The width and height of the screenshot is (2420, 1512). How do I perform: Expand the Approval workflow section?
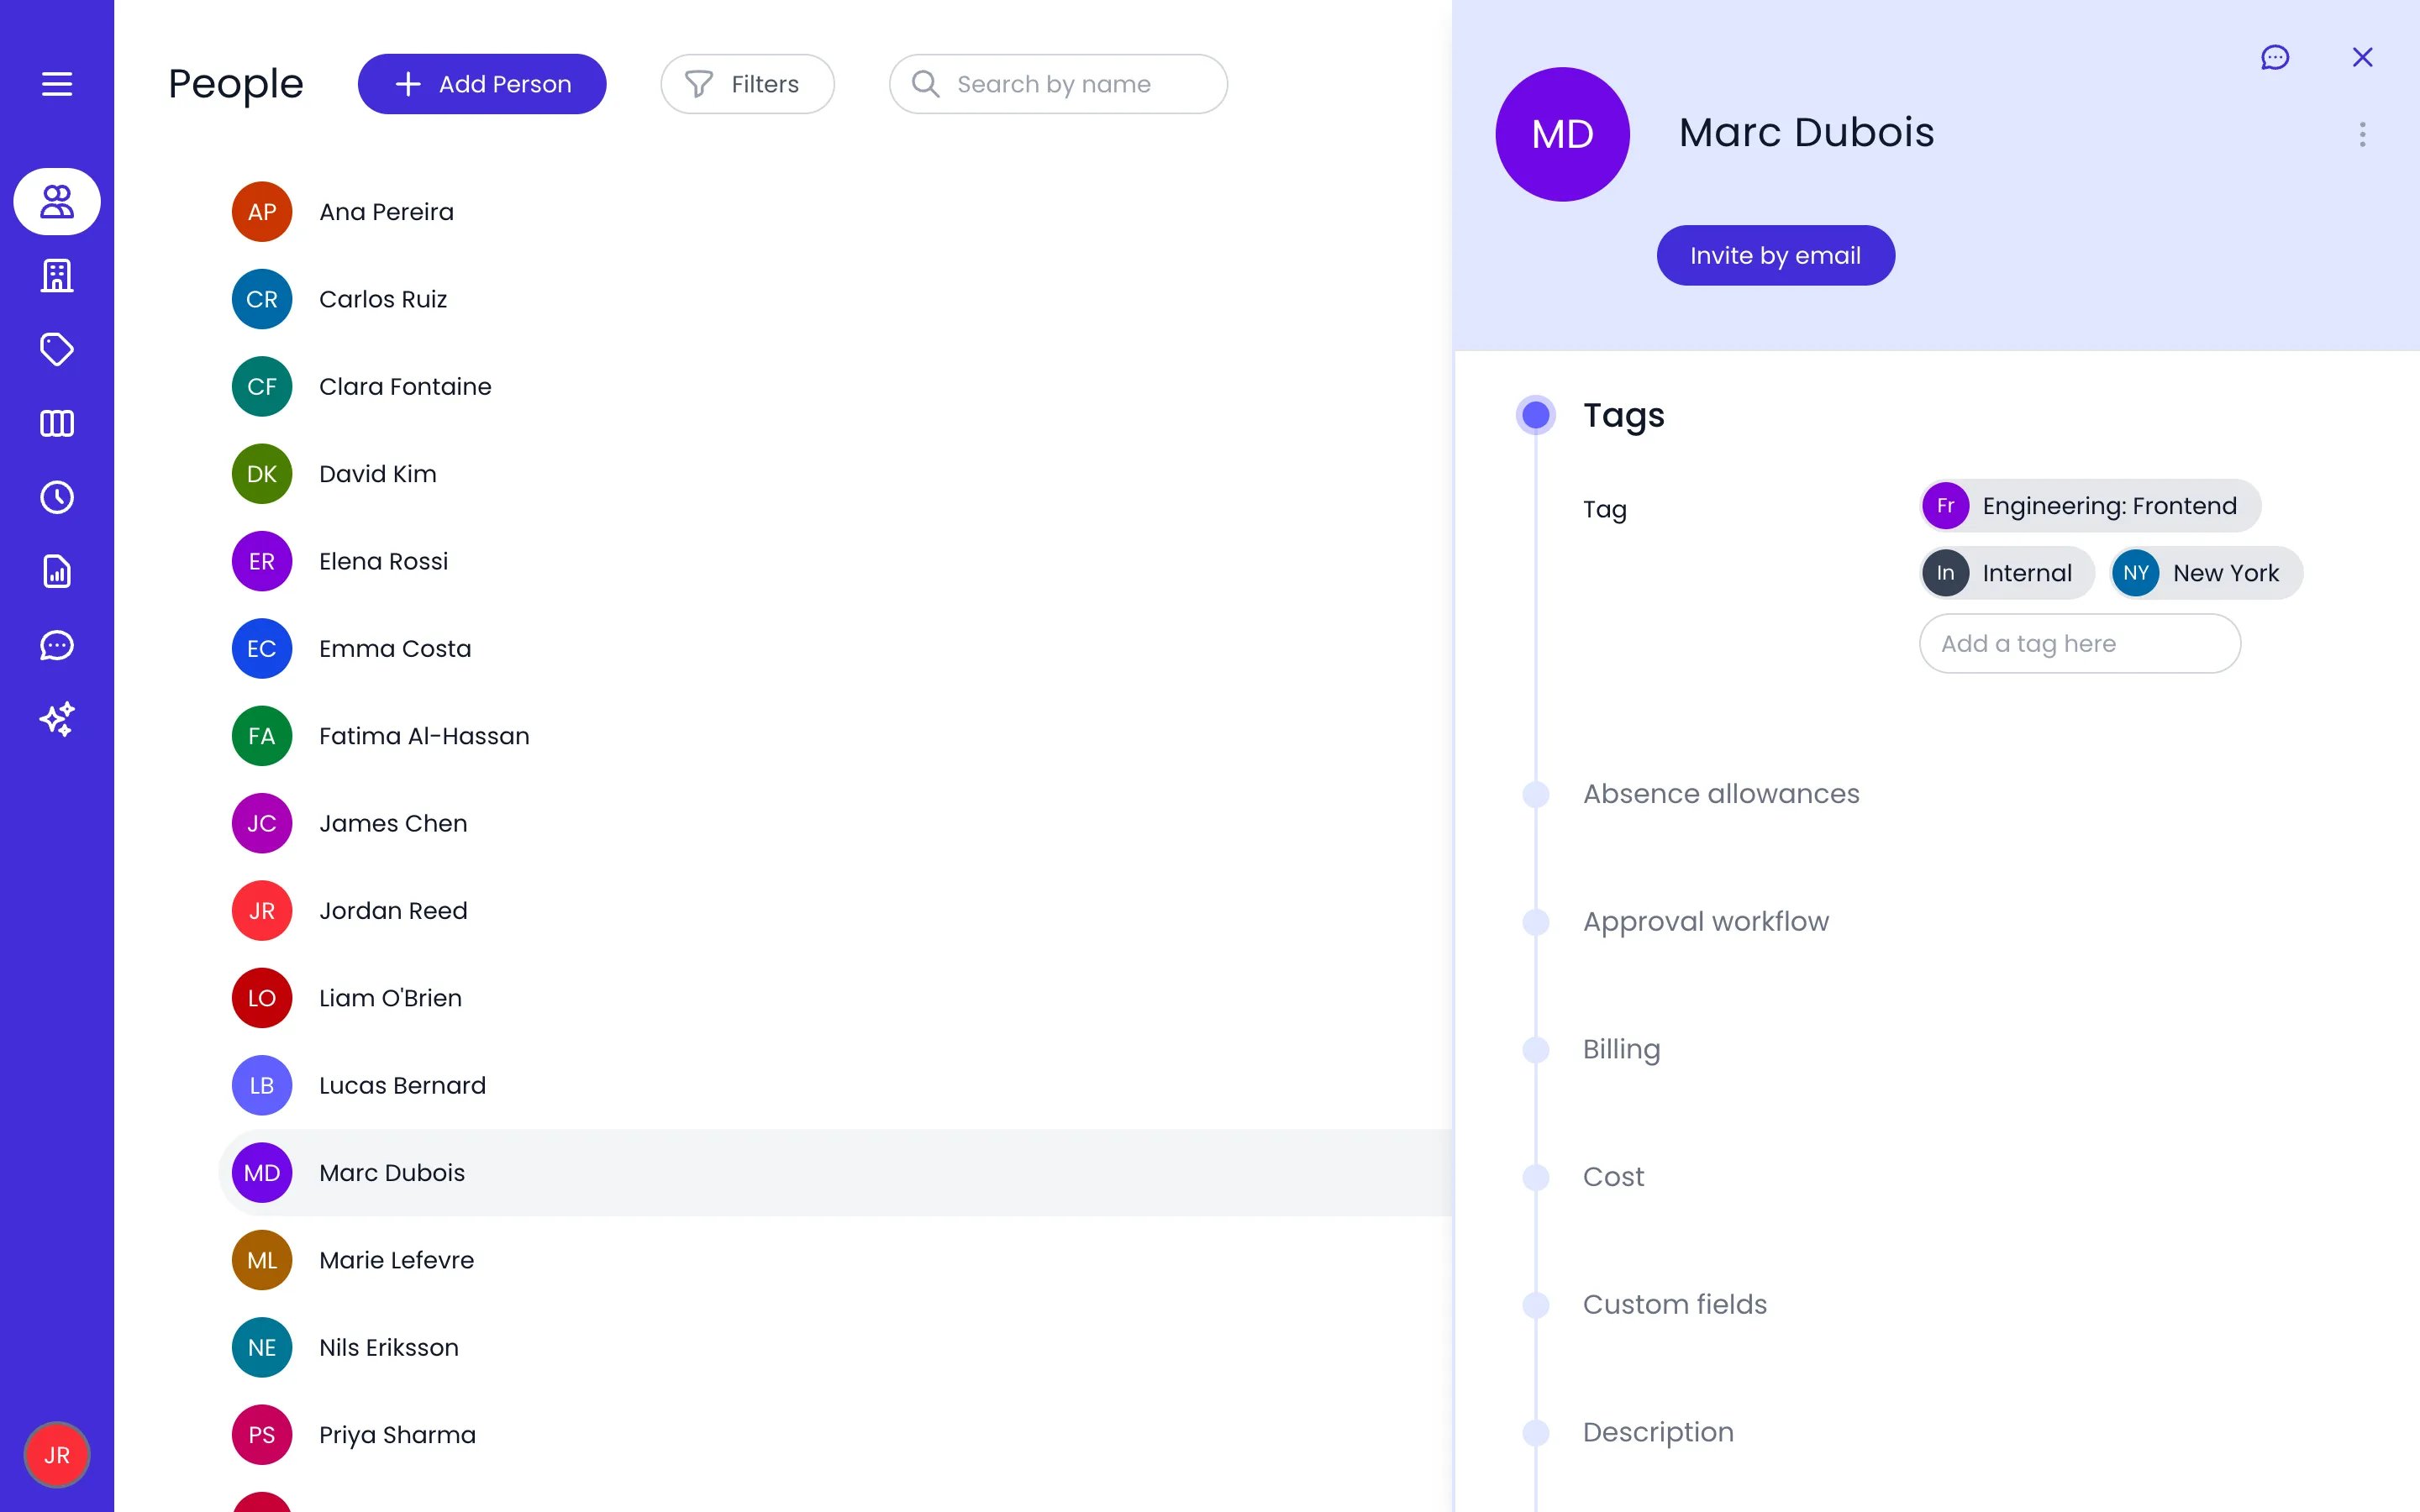(1705, 922)
